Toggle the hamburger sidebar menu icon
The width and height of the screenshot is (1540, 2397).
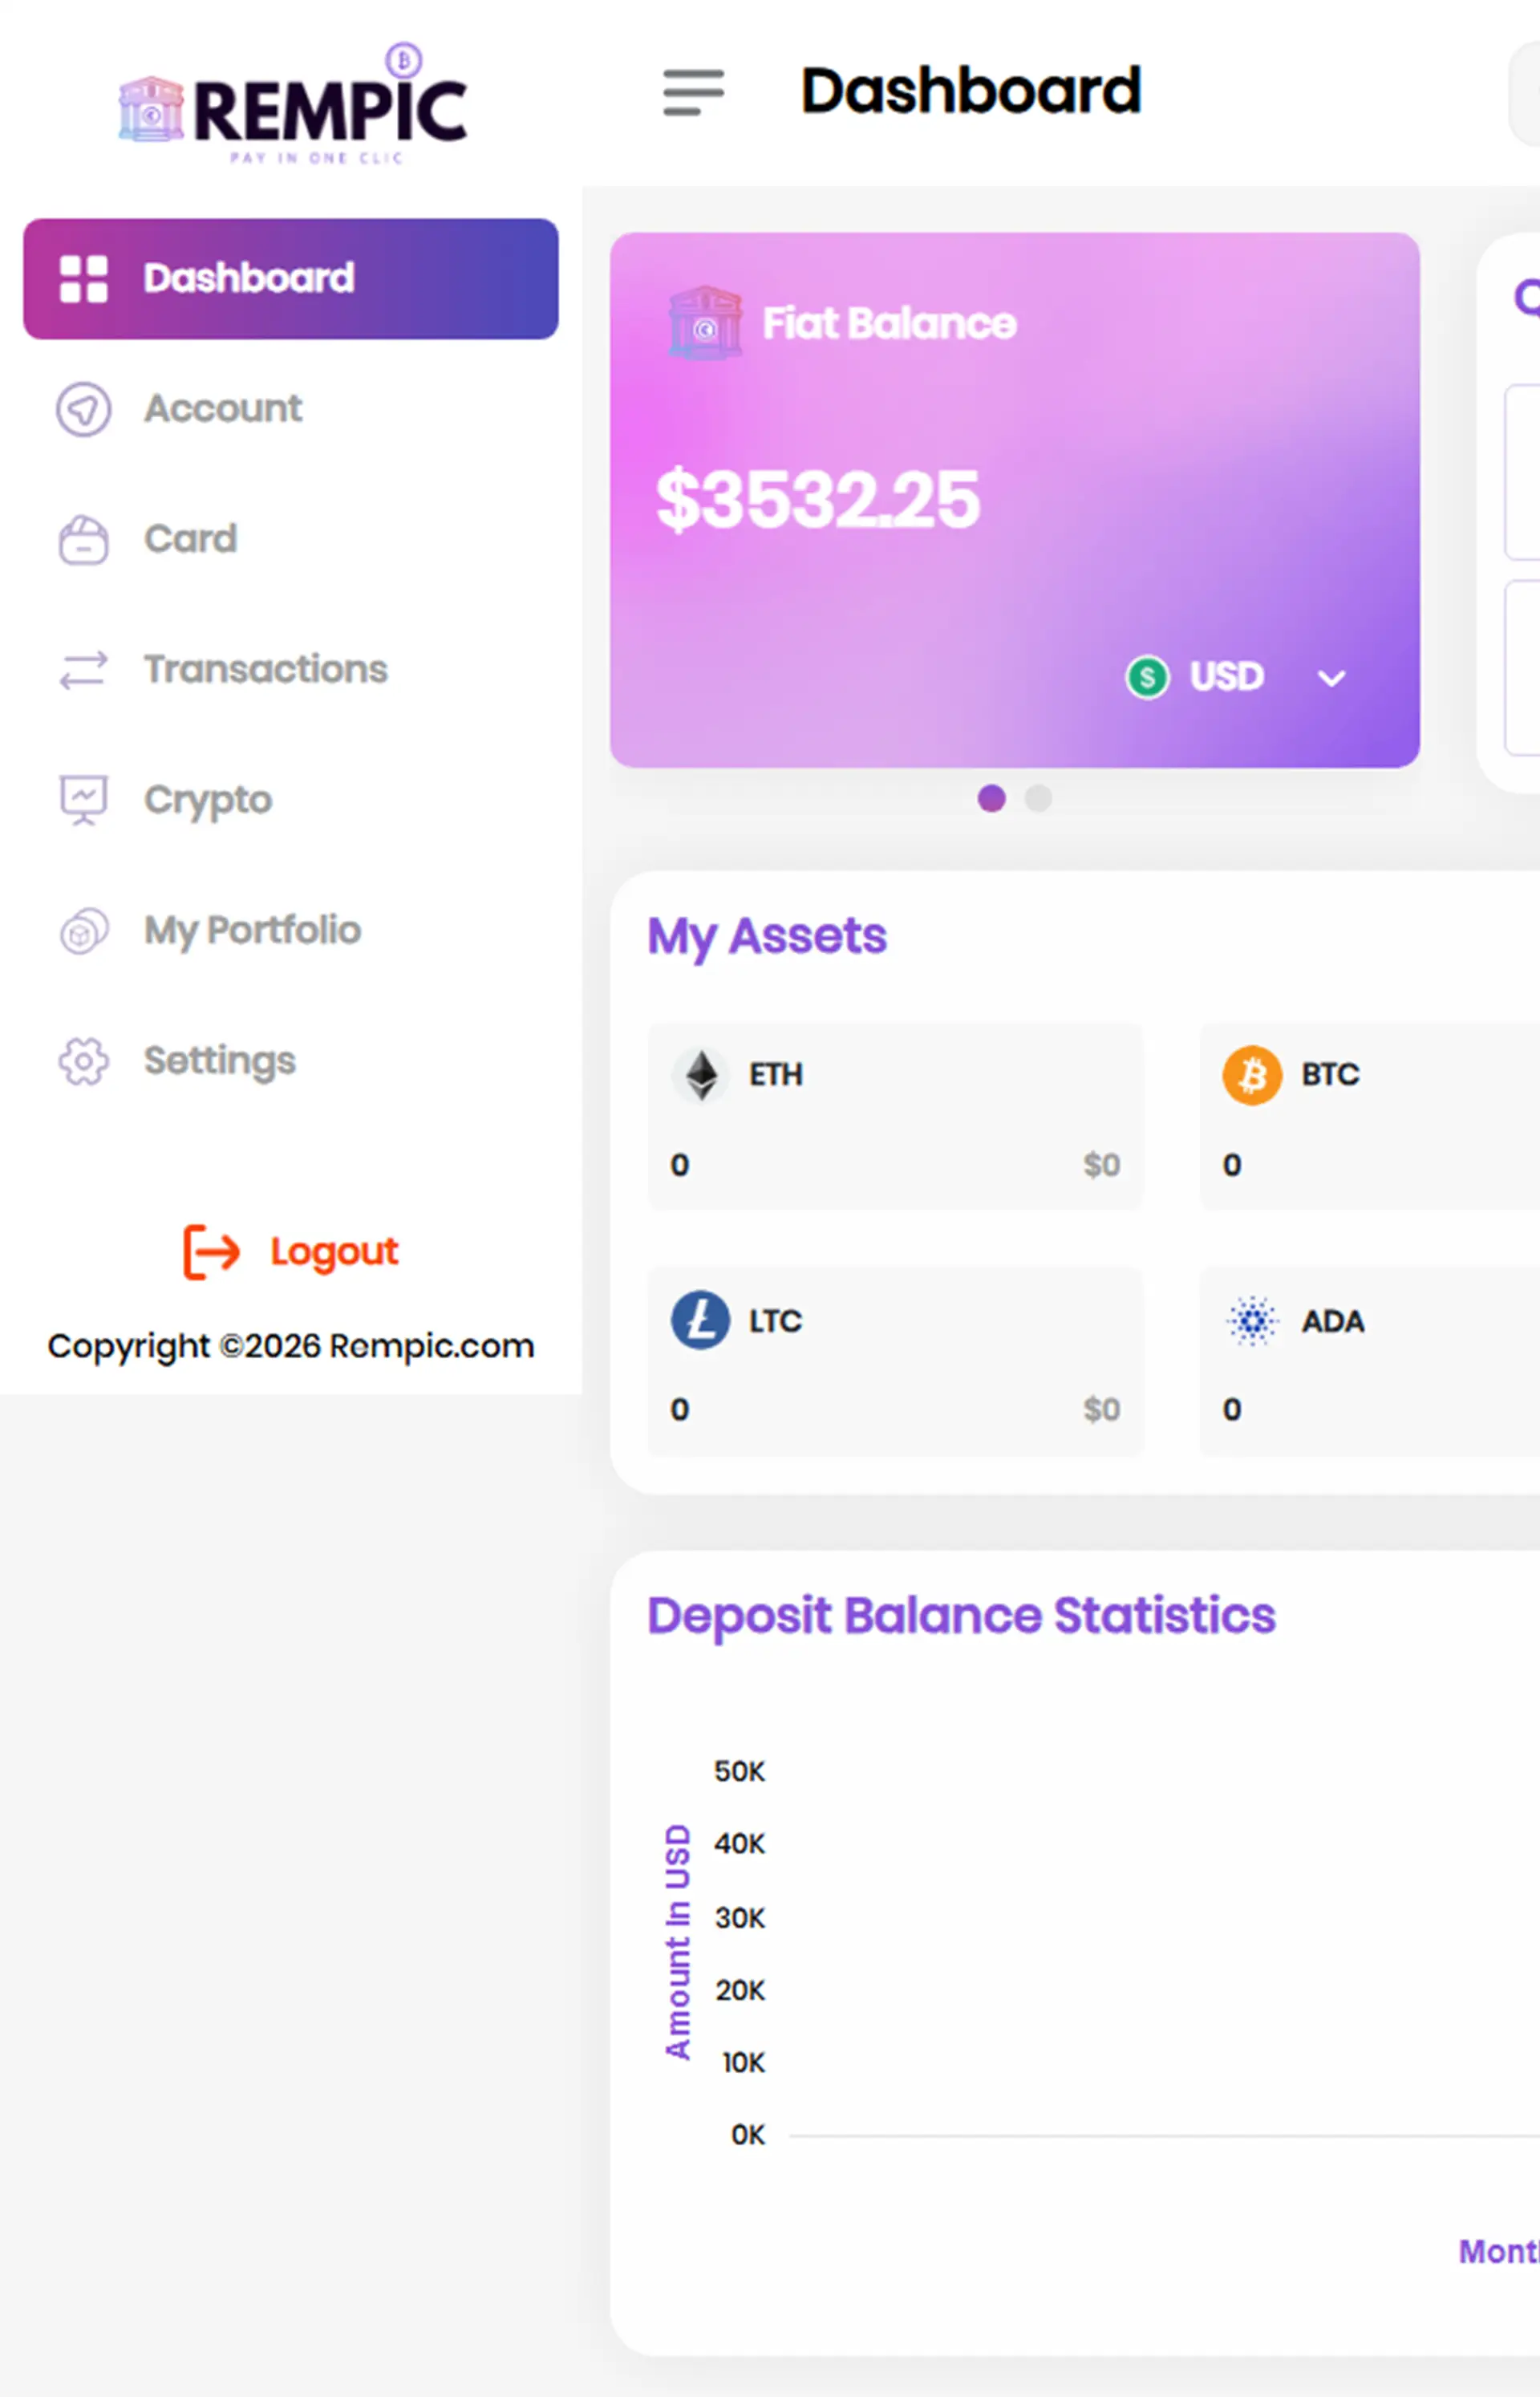(693, 92)
